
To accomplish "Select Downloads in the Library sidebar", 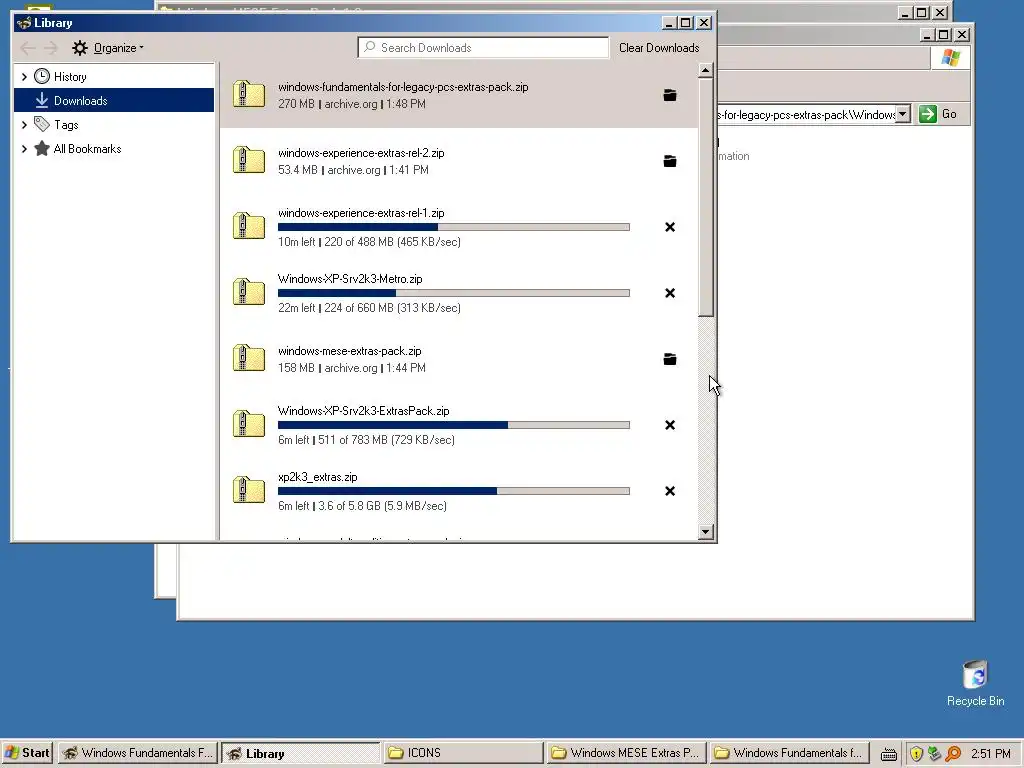I will [x=114, y=101].
